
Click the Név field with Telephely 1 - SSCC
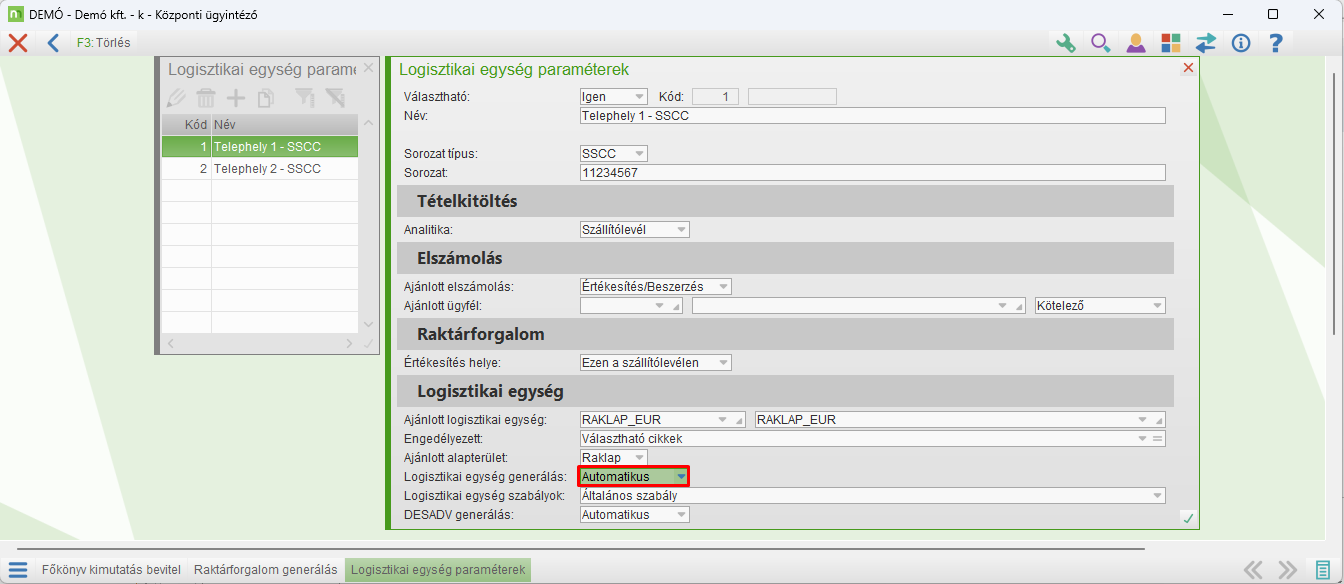click(x=873, y=116)
